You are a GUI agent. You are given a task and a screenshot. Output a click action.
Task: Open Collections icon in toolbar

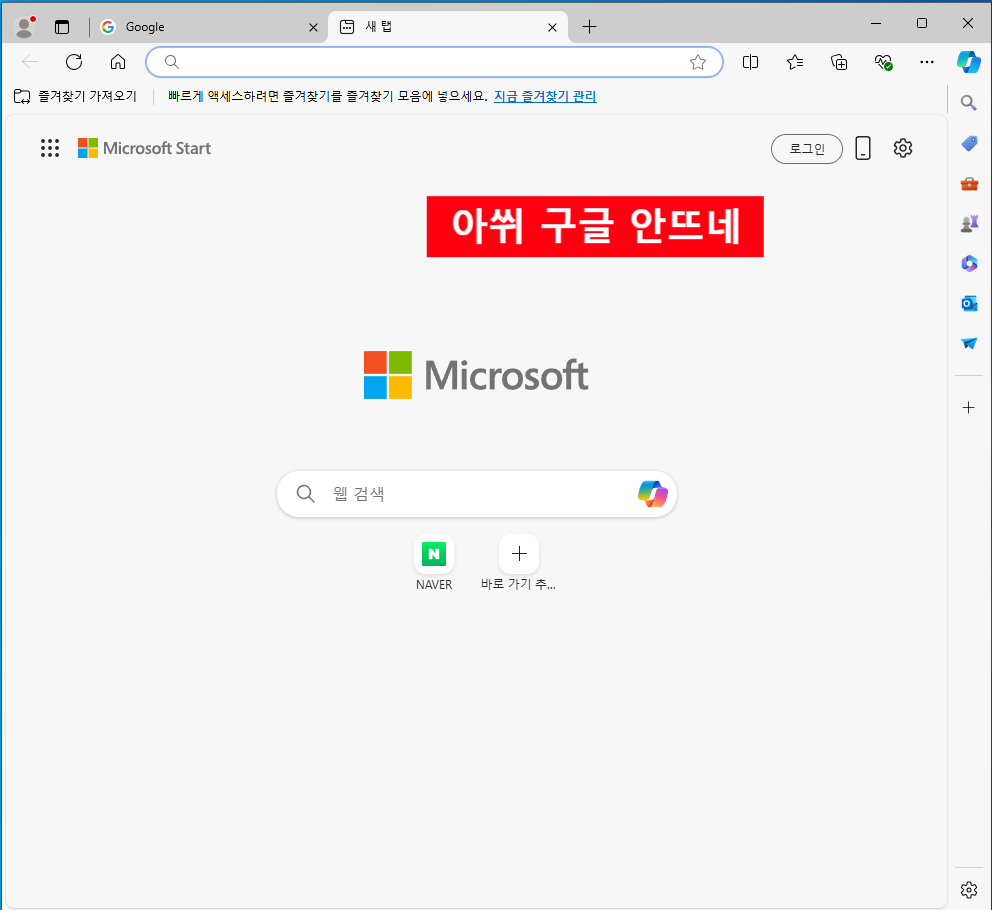839,62
